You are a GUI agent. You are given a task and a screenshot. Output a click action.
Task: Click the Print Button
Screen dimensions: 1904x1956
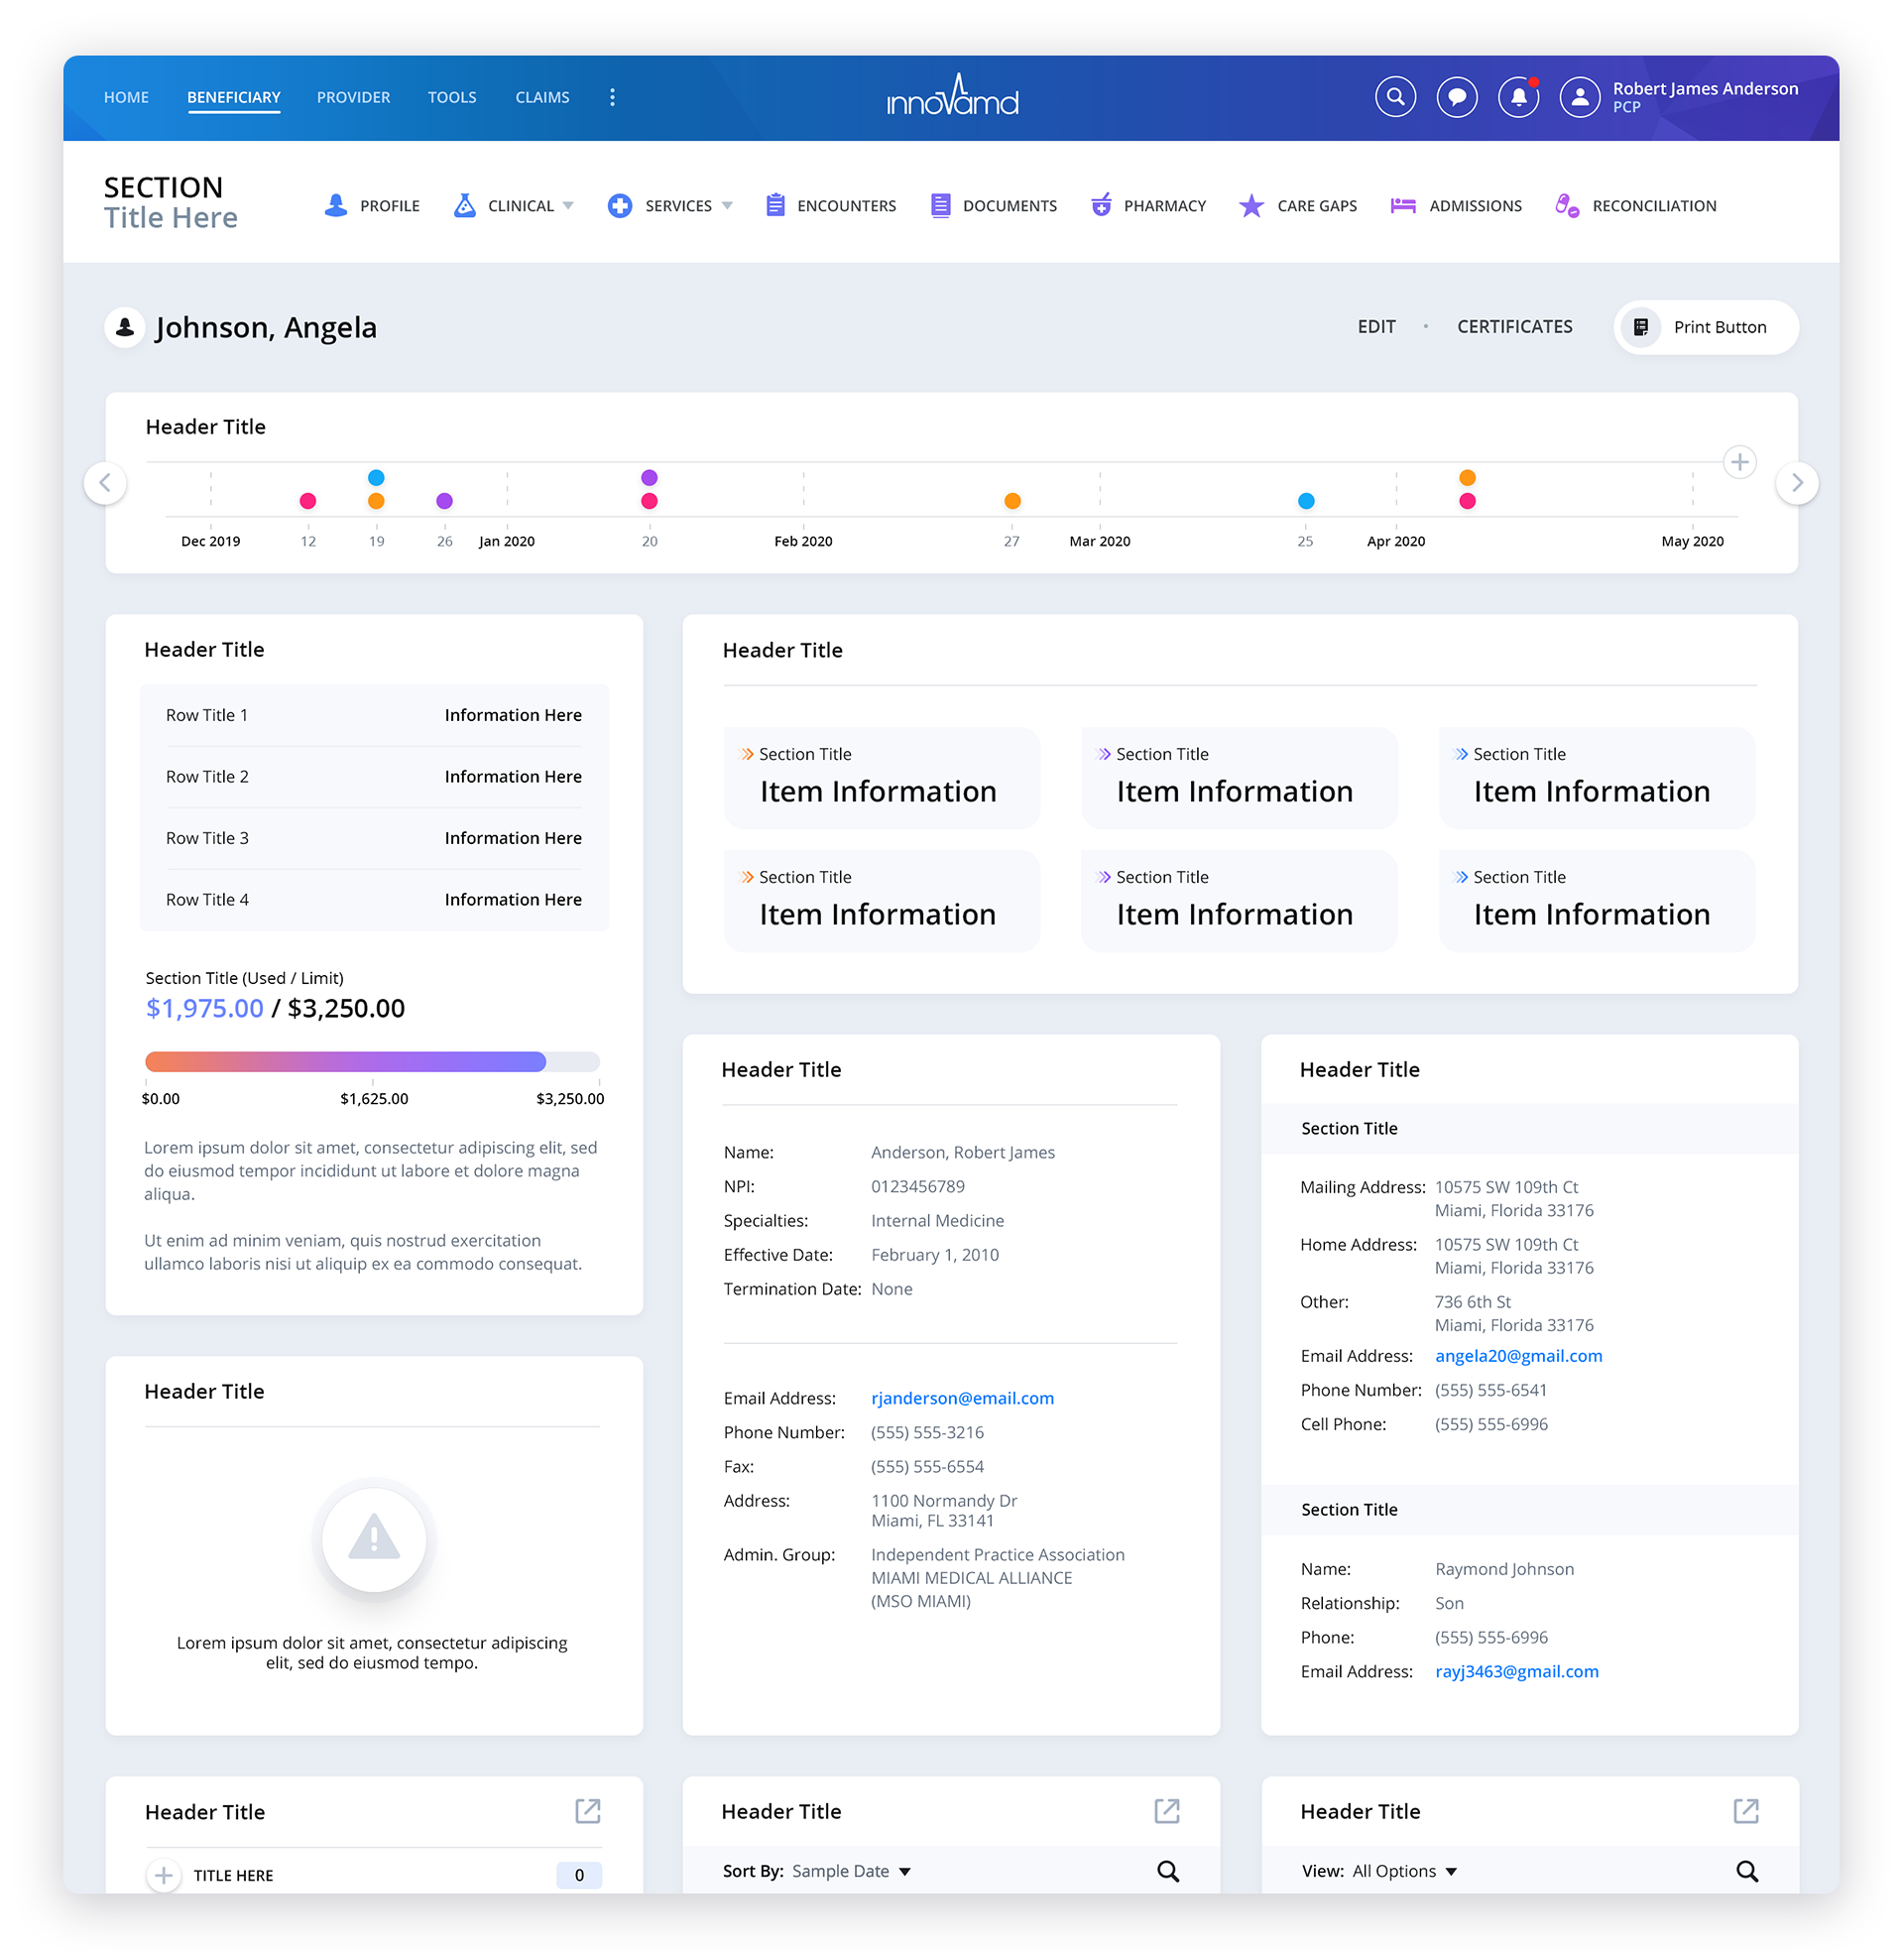1705,327
